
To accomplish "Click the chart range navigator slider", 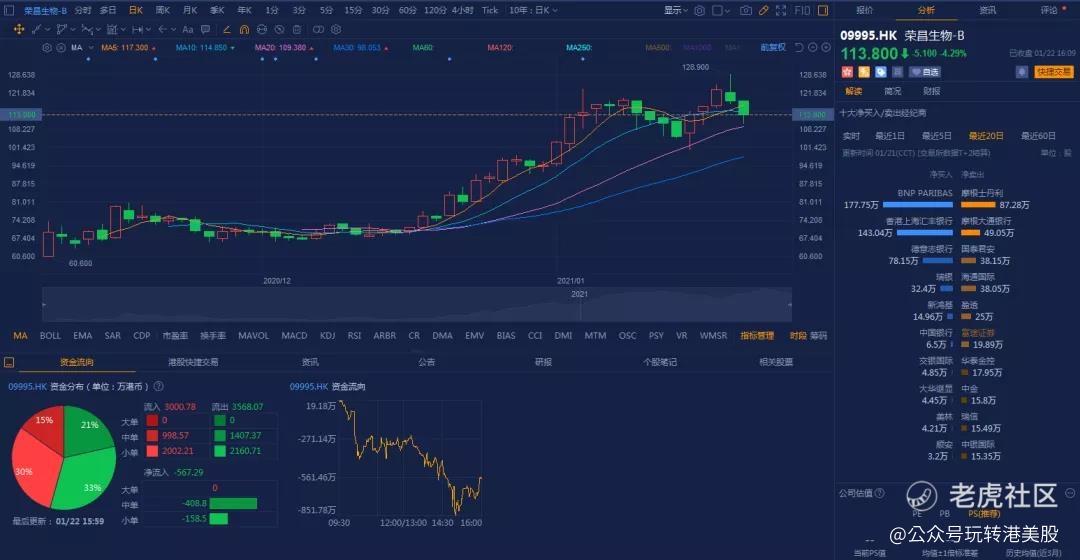I will coord(417,305).
